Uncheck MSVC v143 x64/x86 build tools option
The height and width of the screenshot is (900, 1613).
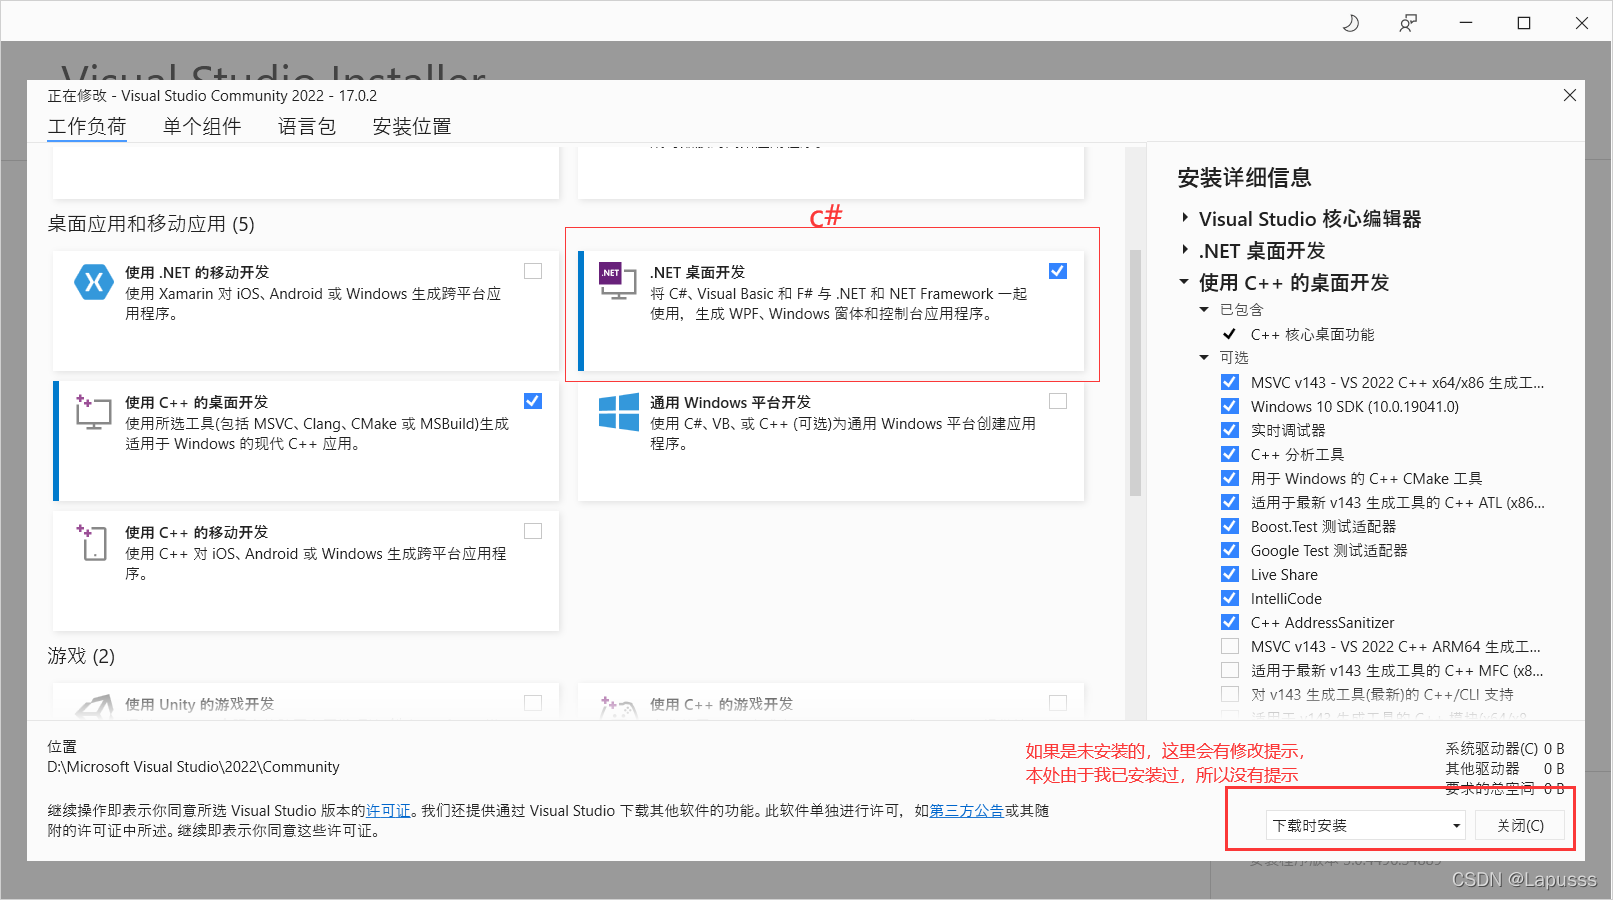click(x=1230, y=382)
